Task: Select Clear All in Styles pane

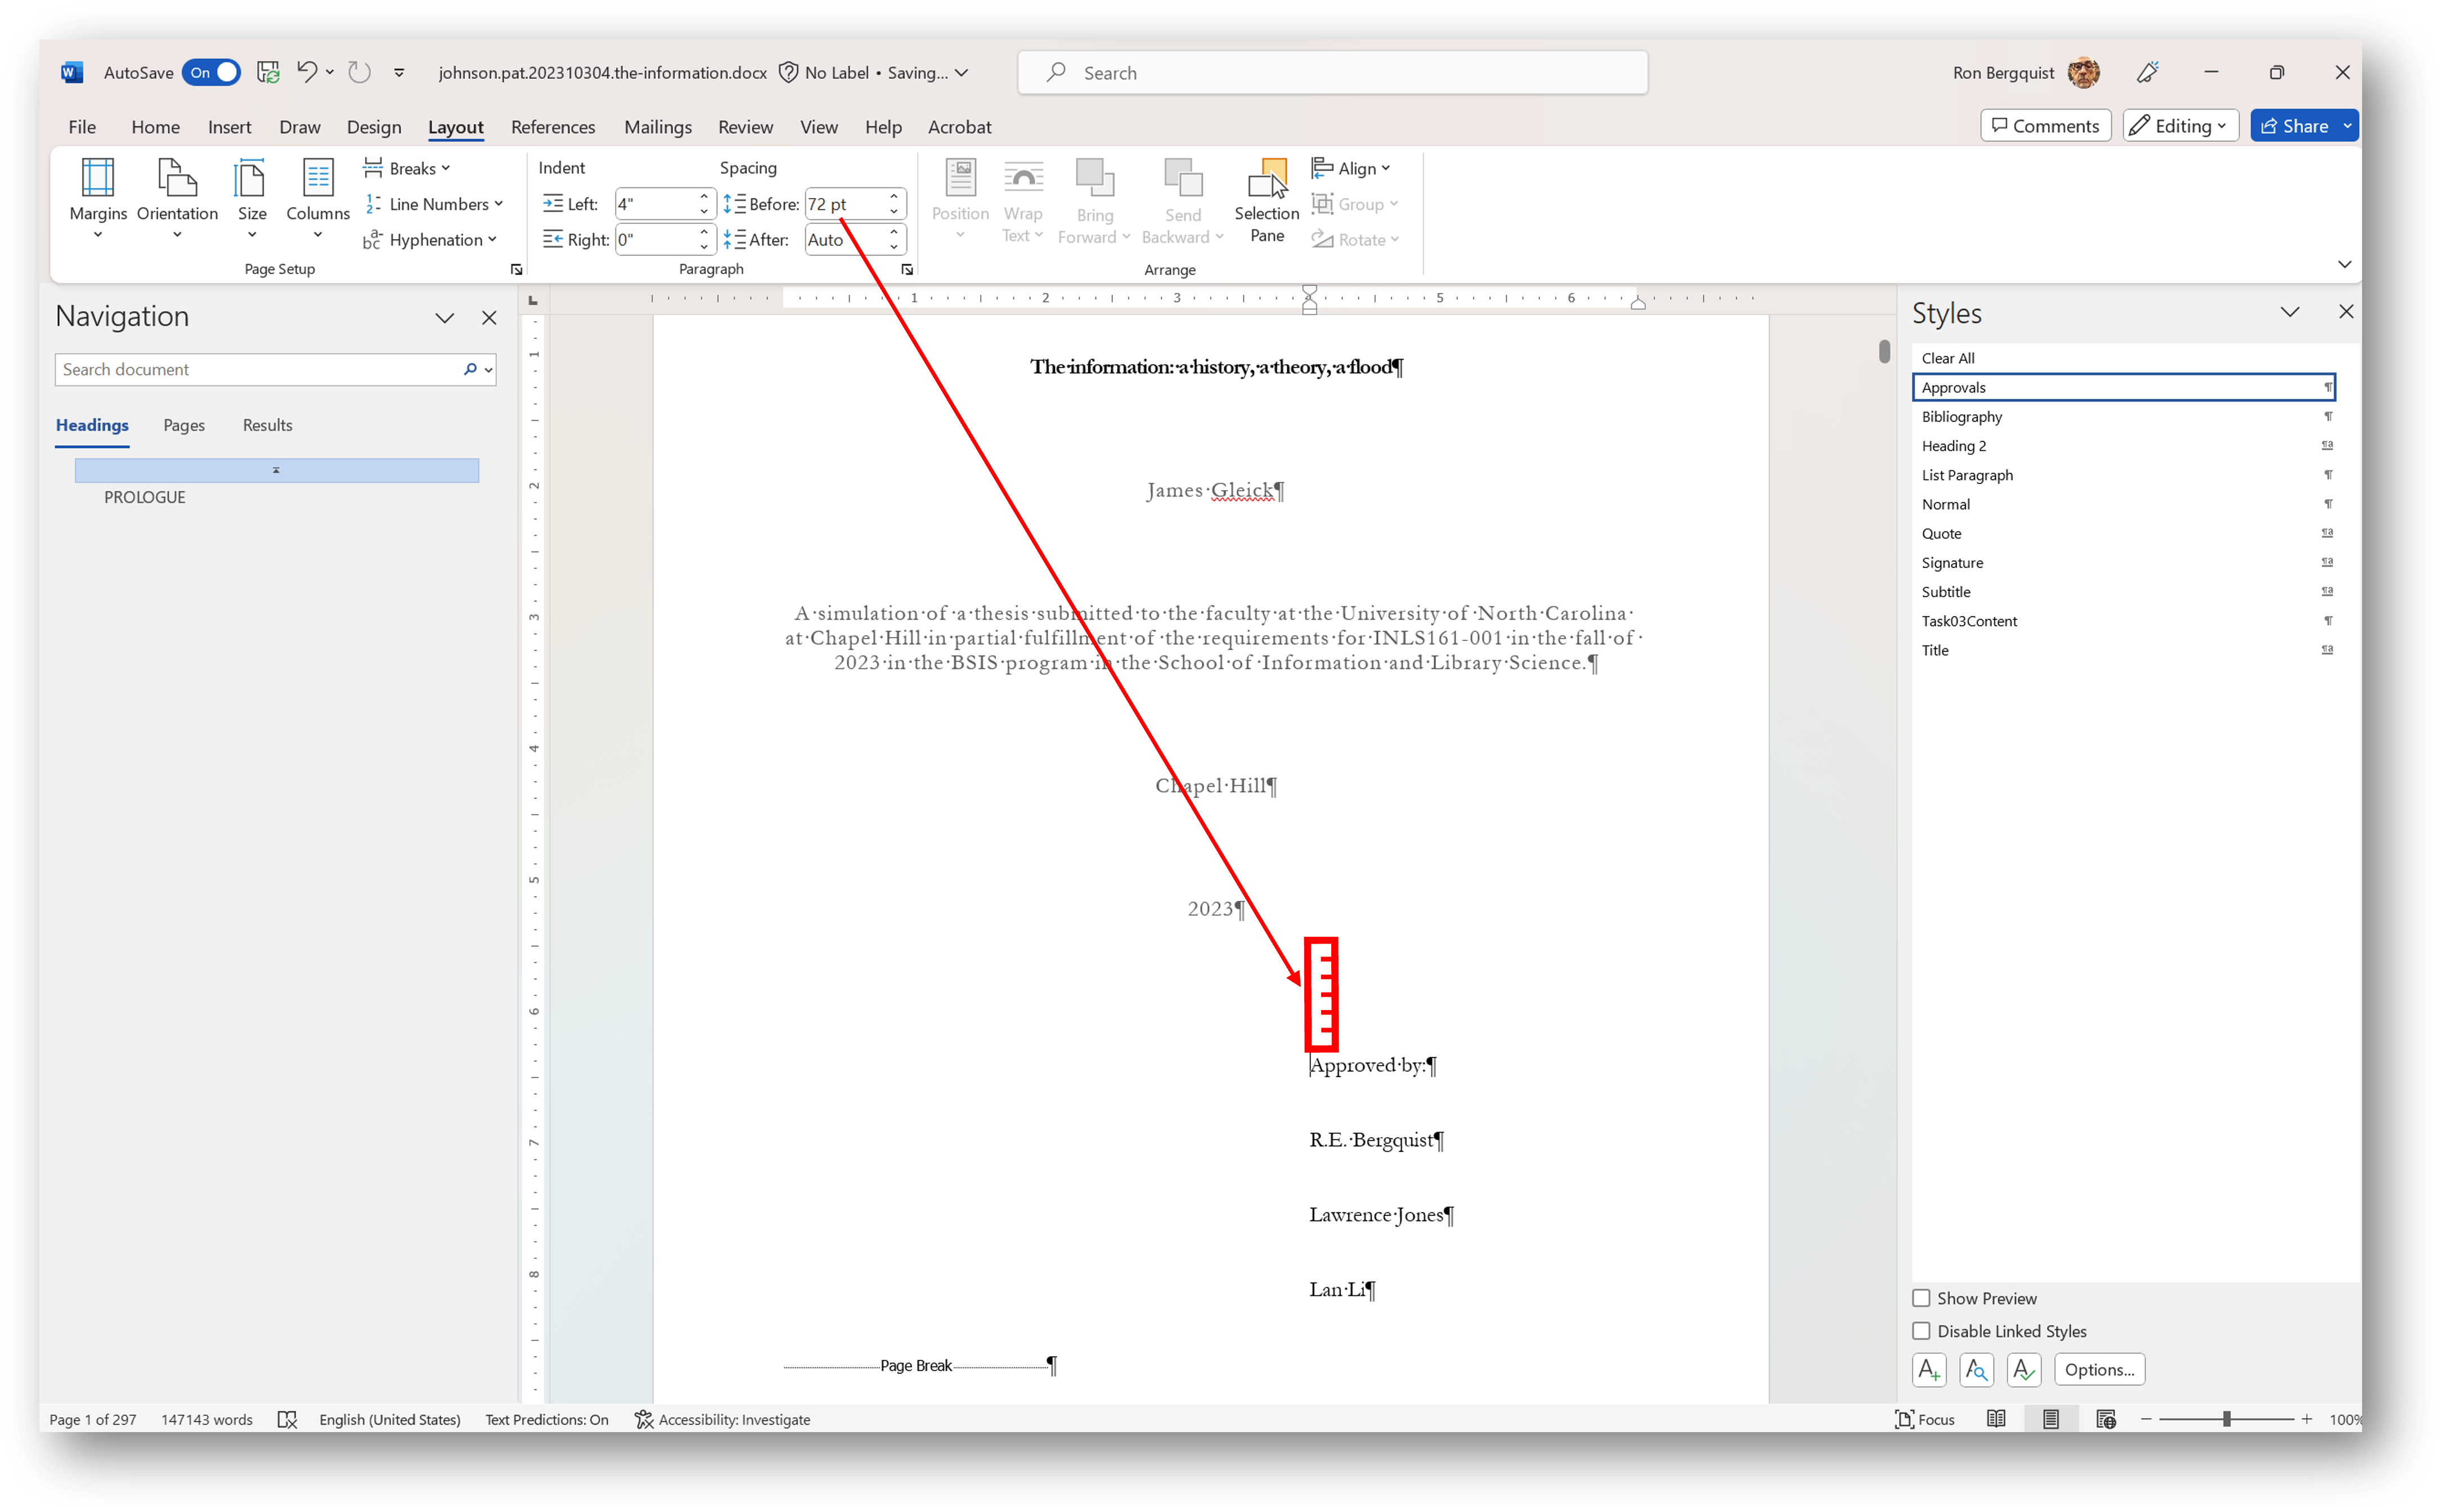Action: click(x=1947, y=357)
